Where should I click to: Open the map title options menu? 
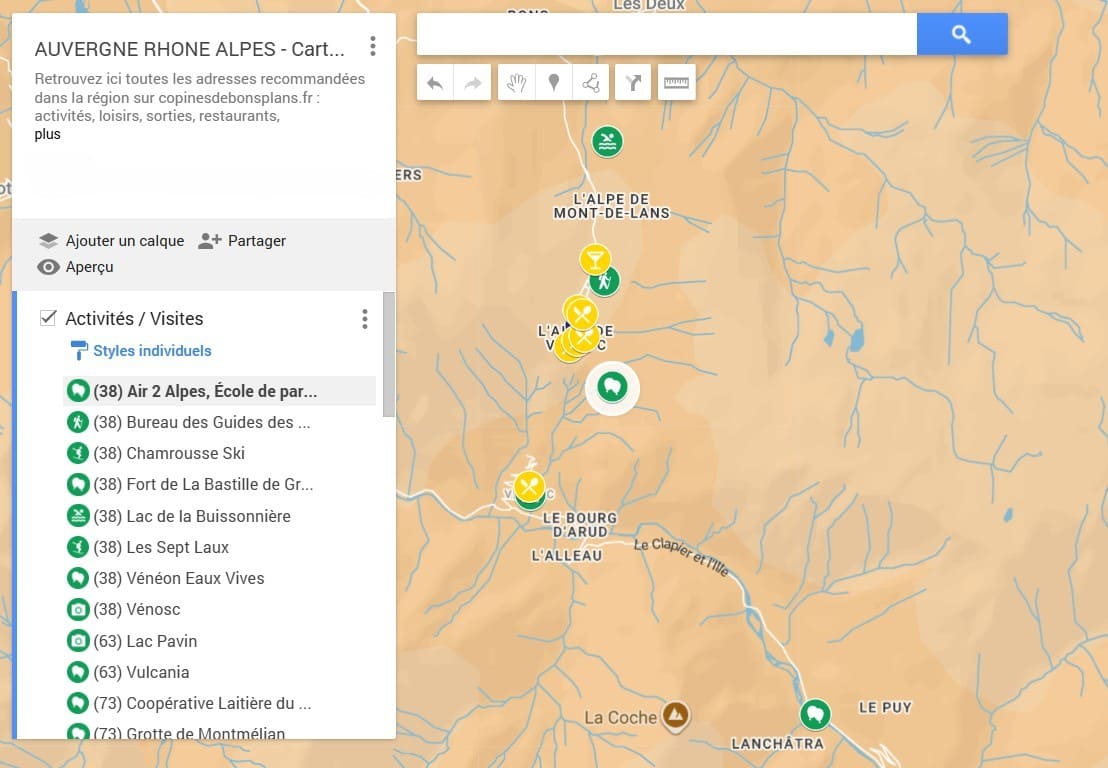point(372,47)
